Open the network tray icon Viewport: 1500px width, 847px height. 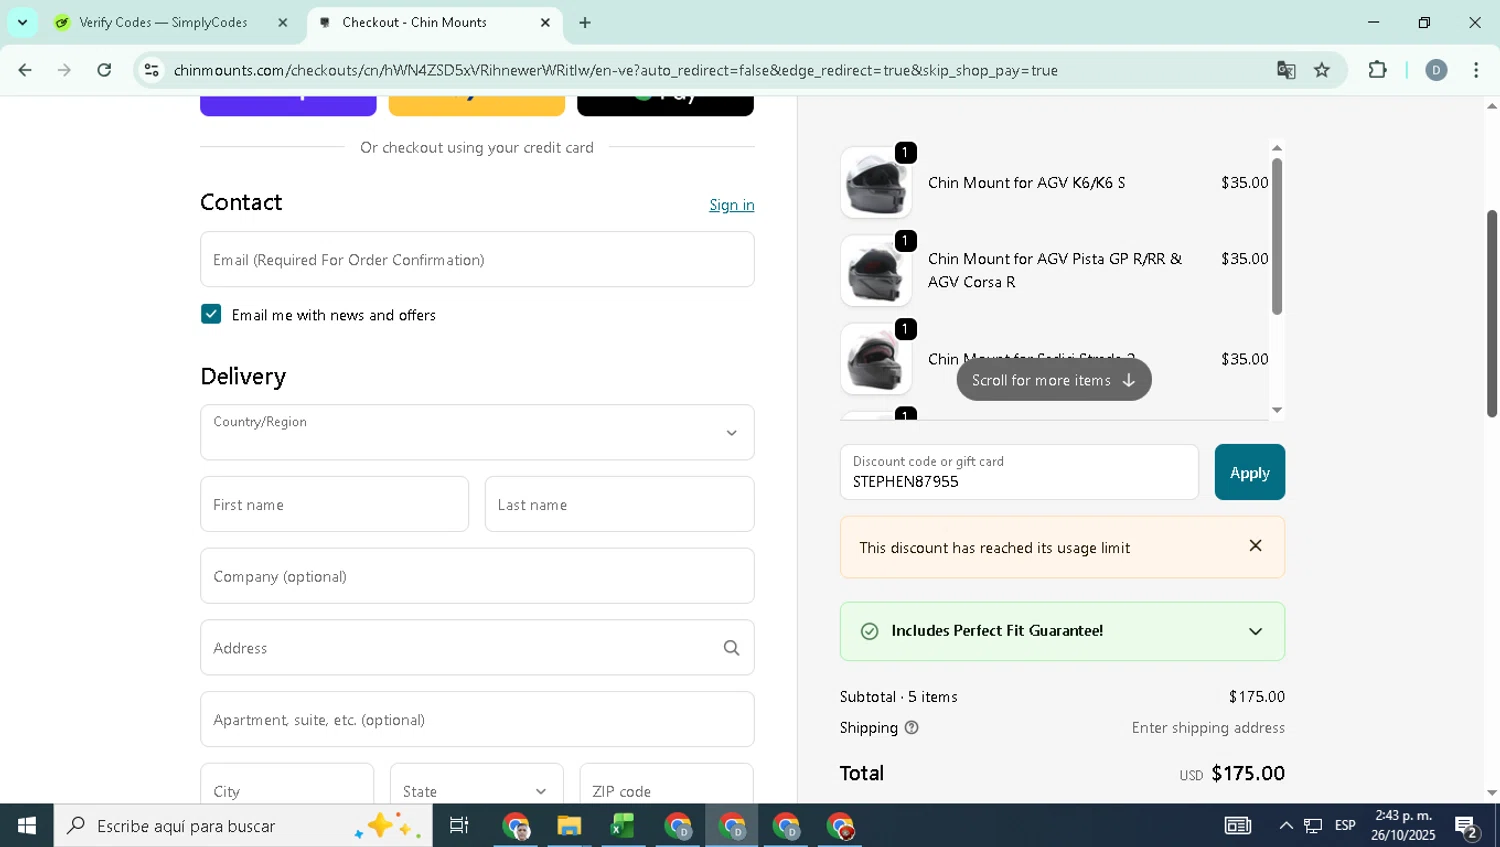coord(1313,826)
